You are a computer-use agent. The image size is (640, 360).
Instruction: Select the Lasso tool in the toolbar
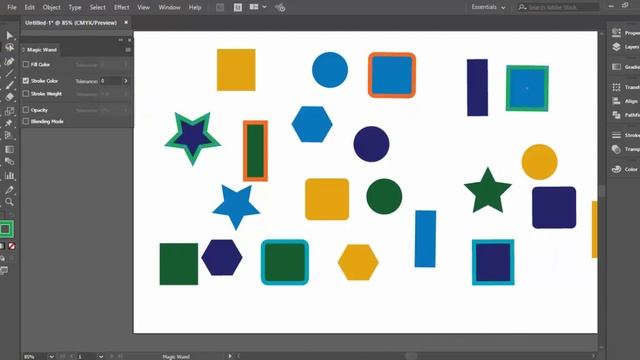coord(9,48)
